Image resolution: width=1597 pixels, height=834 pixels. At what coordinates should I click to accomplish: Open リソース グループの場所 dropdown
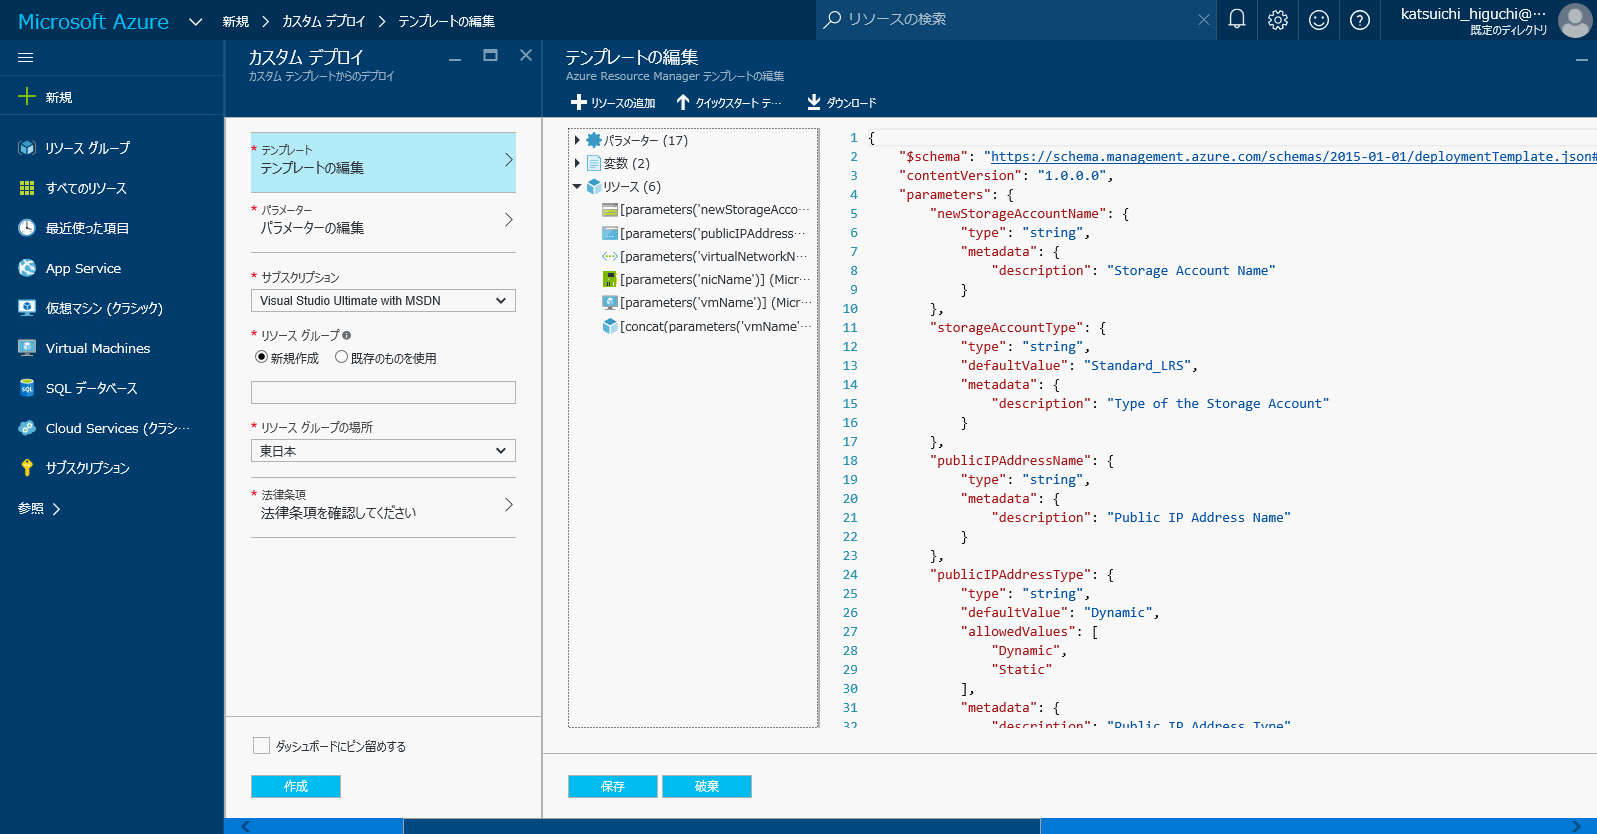click(383, 451)
